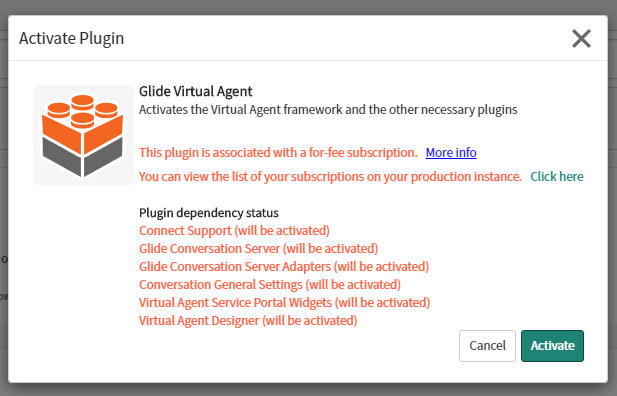Close the Activate Plugin dialog with X
Image resolution: width=617 pixels, height=396 pixels.
[x=581, y=39]
